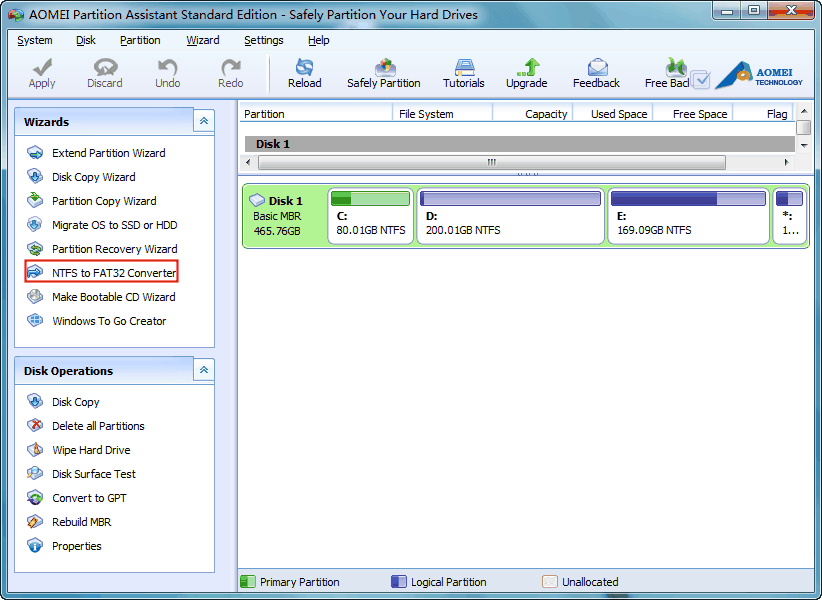Sort by File System column header
The width and height of the screenshot is (822, 600).
tap(442, 114)
